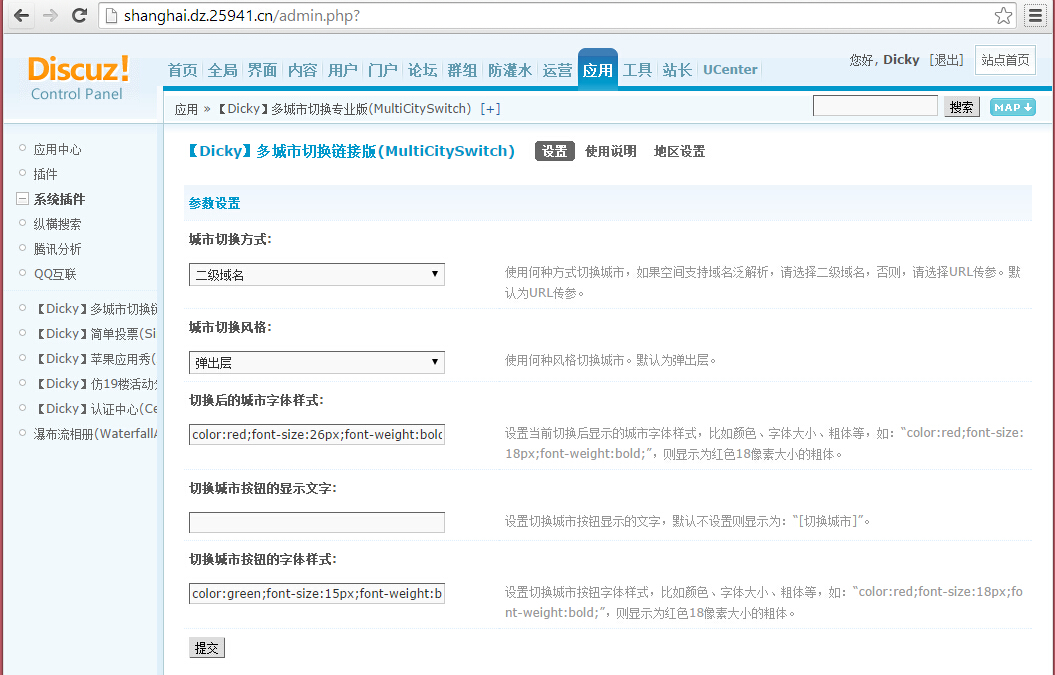1055x675 pixels.
Task: Click the 搜索 button
Action: pos(961,107)
